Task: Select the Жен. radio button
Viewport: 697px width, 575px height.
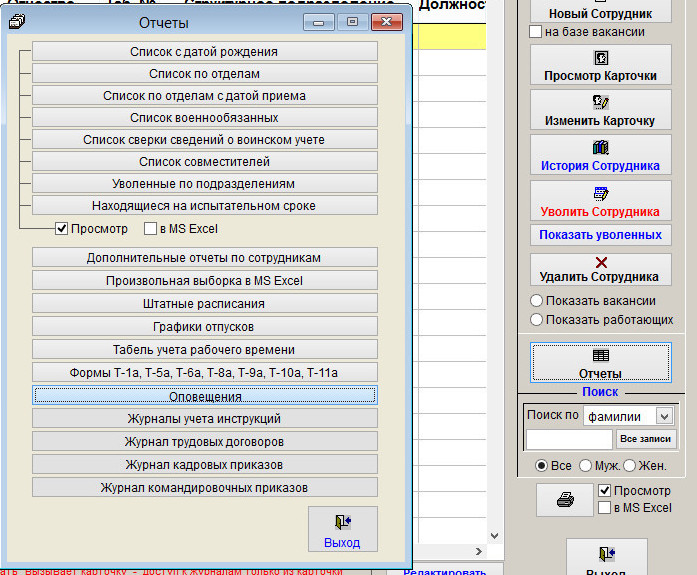Action: (629, 466)
